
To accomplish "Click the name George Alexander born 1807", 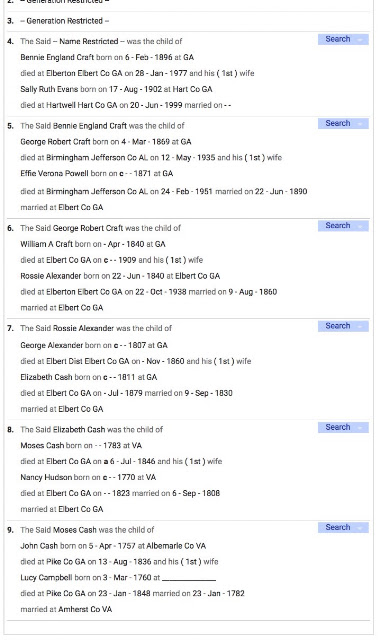I will [52, 345].
